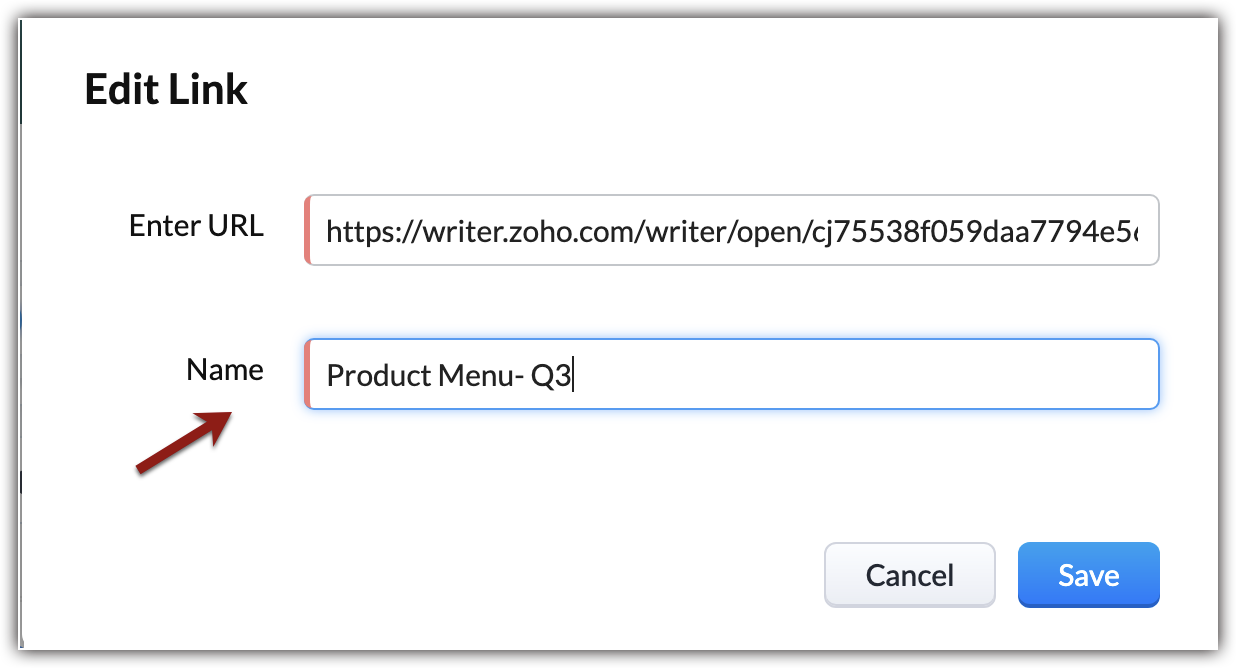The height and width of the screenshot is (668, 1236).
Task: Place cursor on the word Product
Action: 367,376
